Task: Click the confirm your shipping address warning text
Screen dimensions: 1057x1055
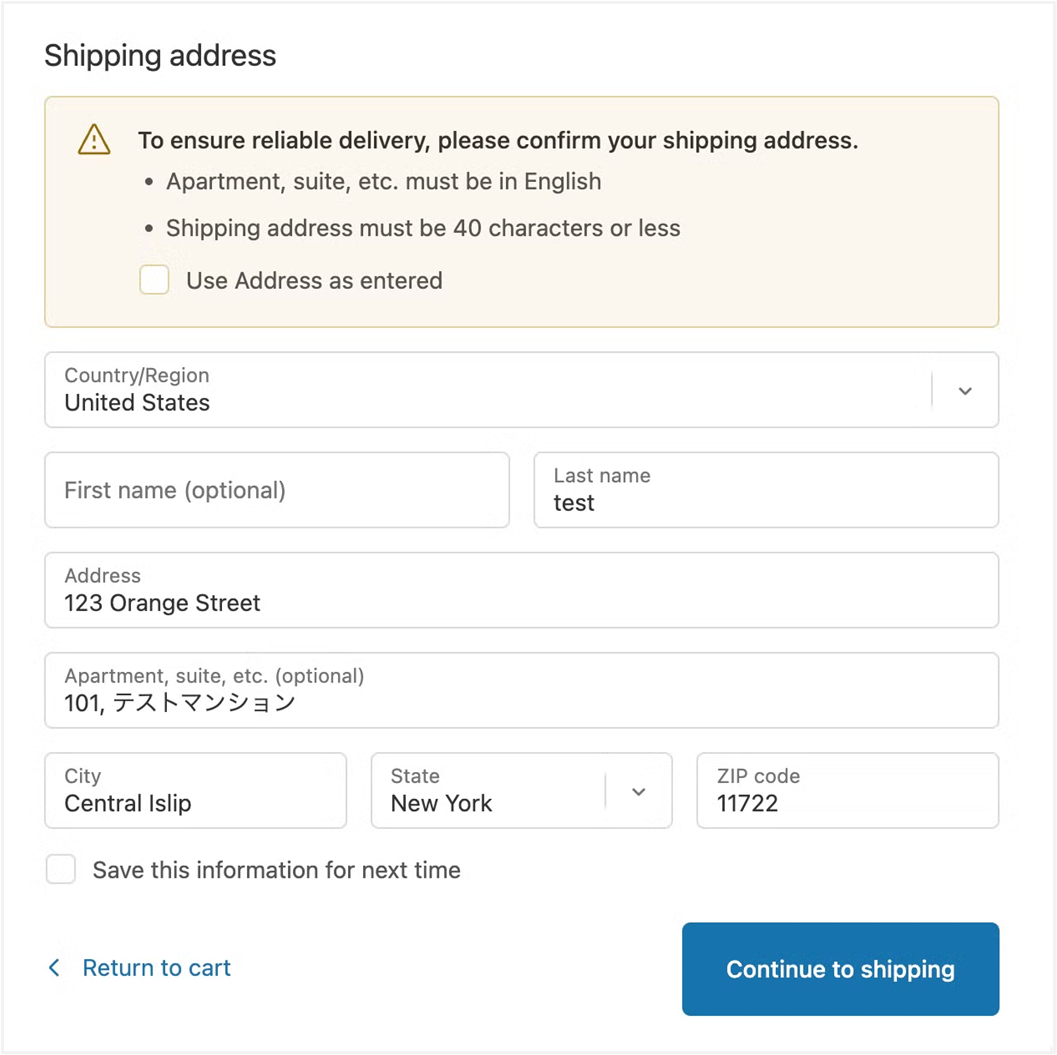Action: pyautogui.click(x=498, y=141)
